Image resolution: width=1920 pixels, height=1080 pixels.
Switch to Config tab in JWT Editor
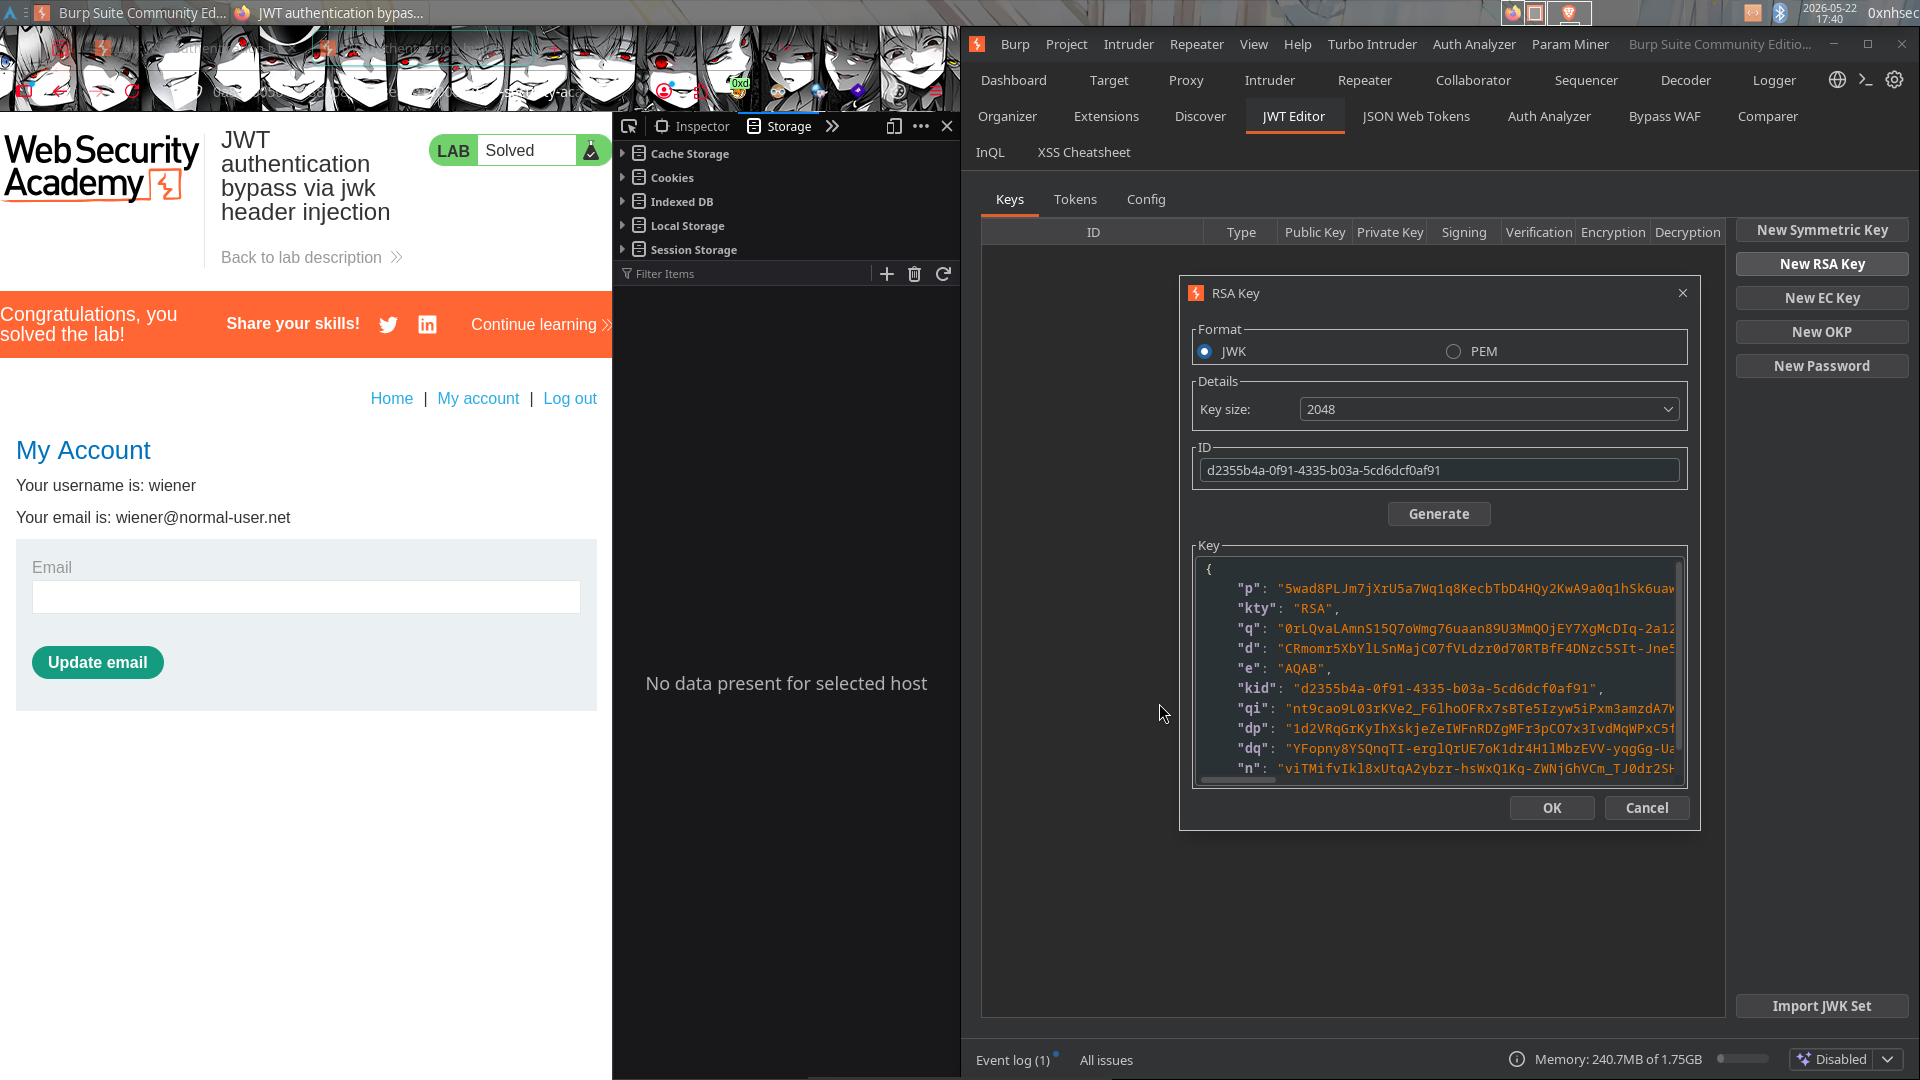(x=1146, y=200)
